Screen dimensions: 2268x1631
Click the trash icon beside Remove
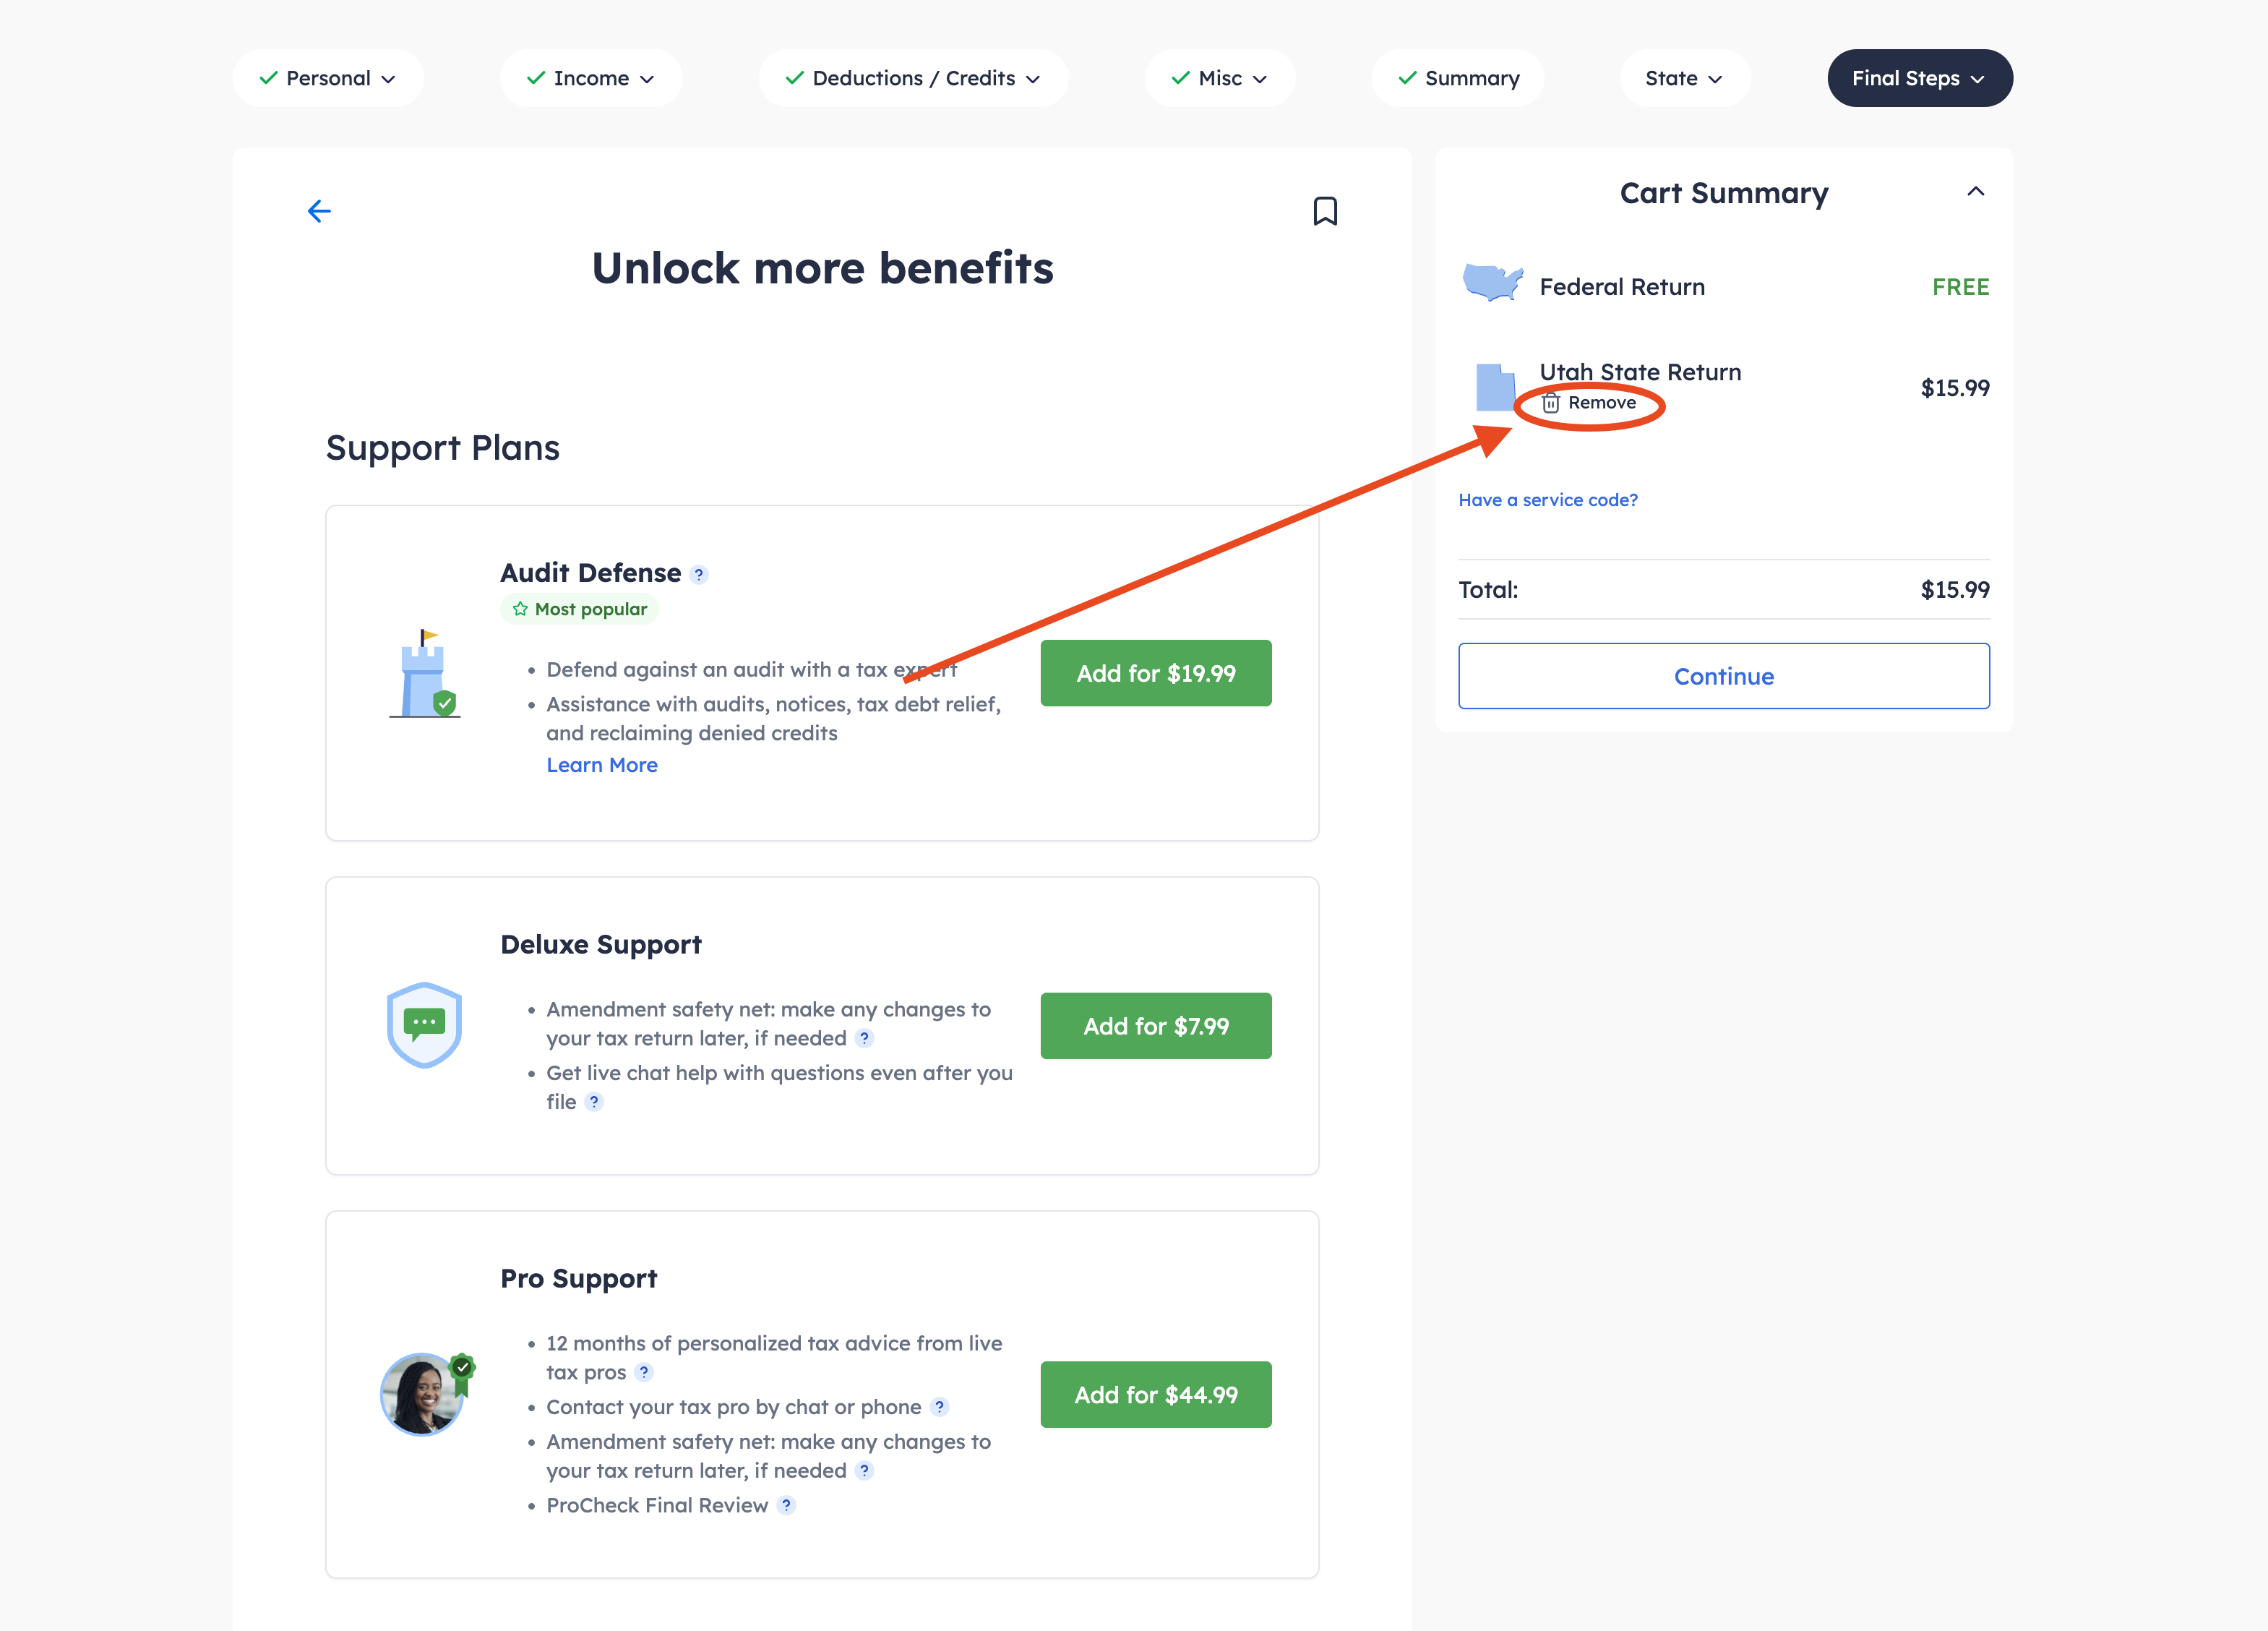1551,403
